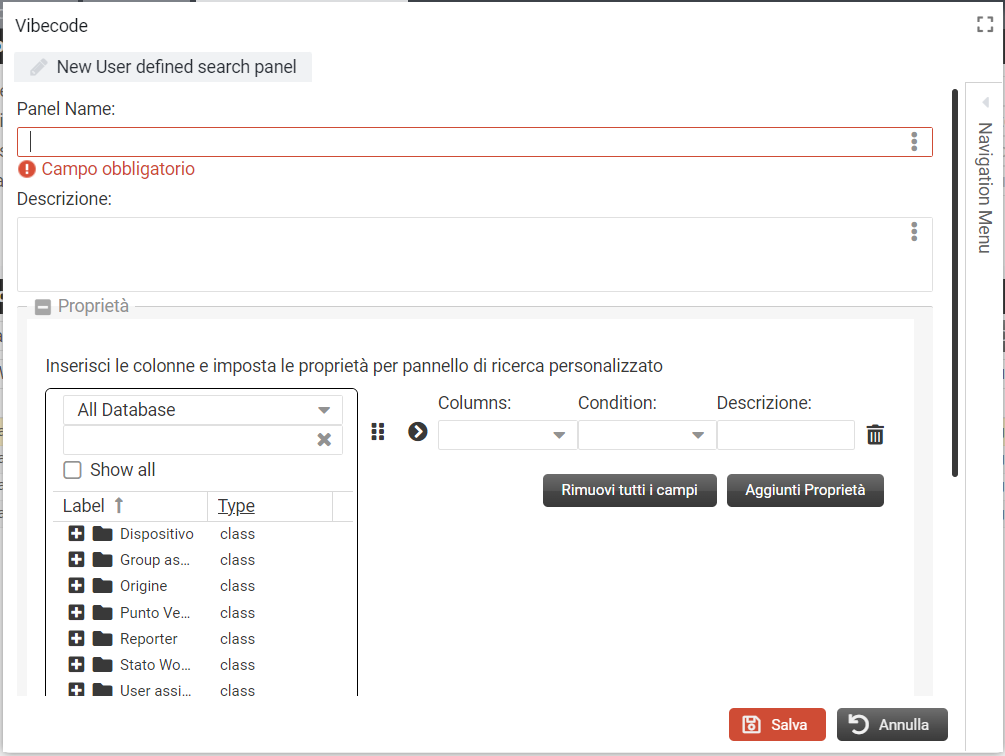Open Descrizione field three-dot menu

coord(914,232)
